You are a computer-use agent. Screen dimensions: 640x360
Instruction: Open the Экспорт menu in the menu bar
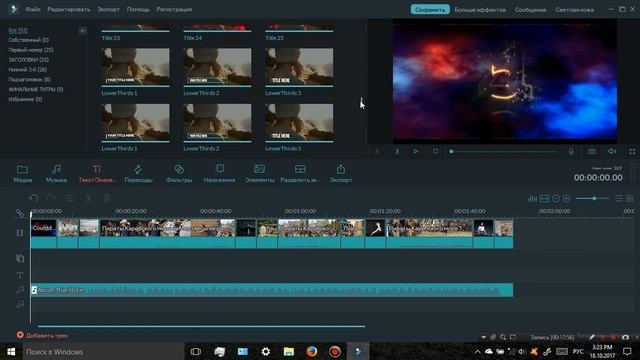[108, 9]
